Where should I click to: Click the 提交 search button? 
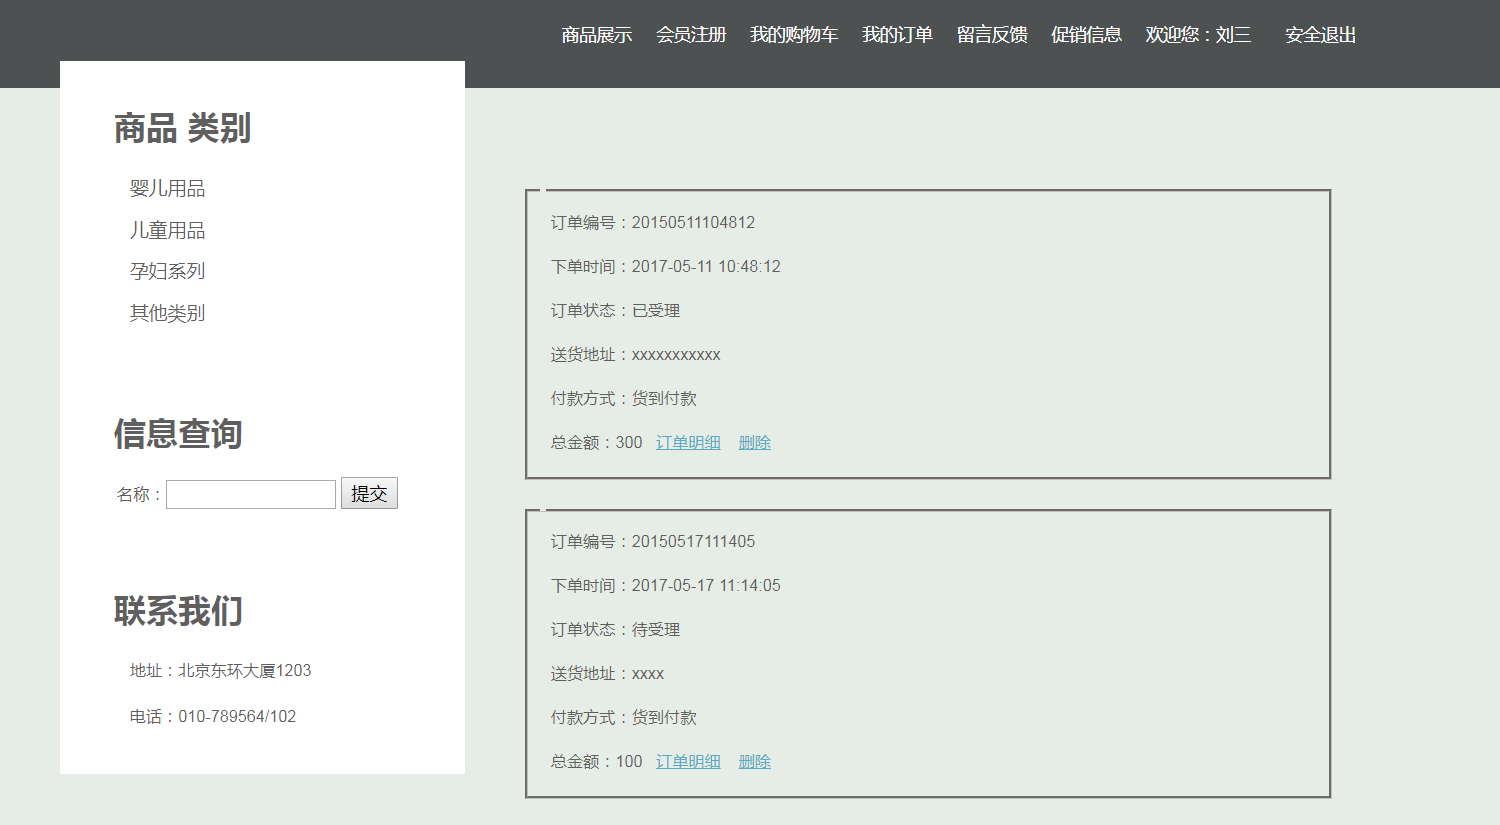pos(369,493)
